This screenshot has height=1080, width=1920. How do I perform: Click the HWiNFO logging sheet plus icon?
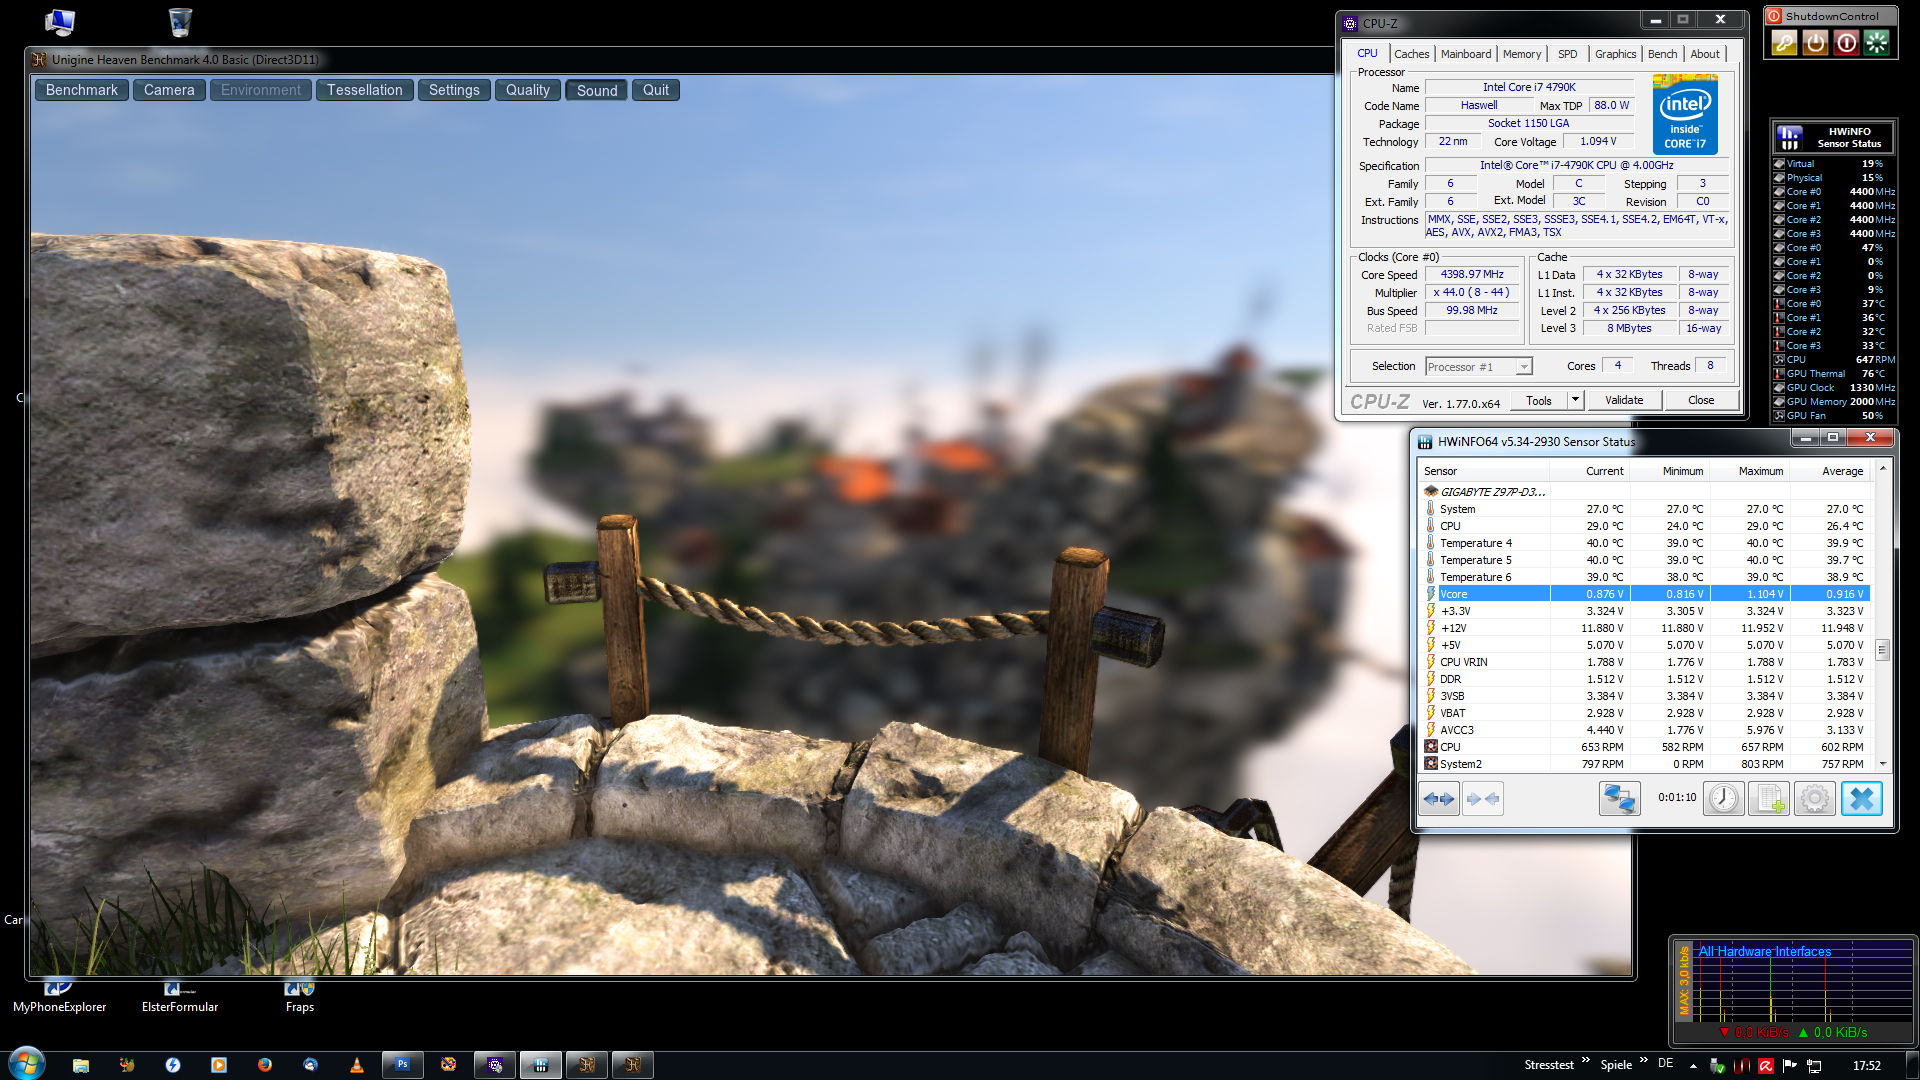click(1769, 799)
